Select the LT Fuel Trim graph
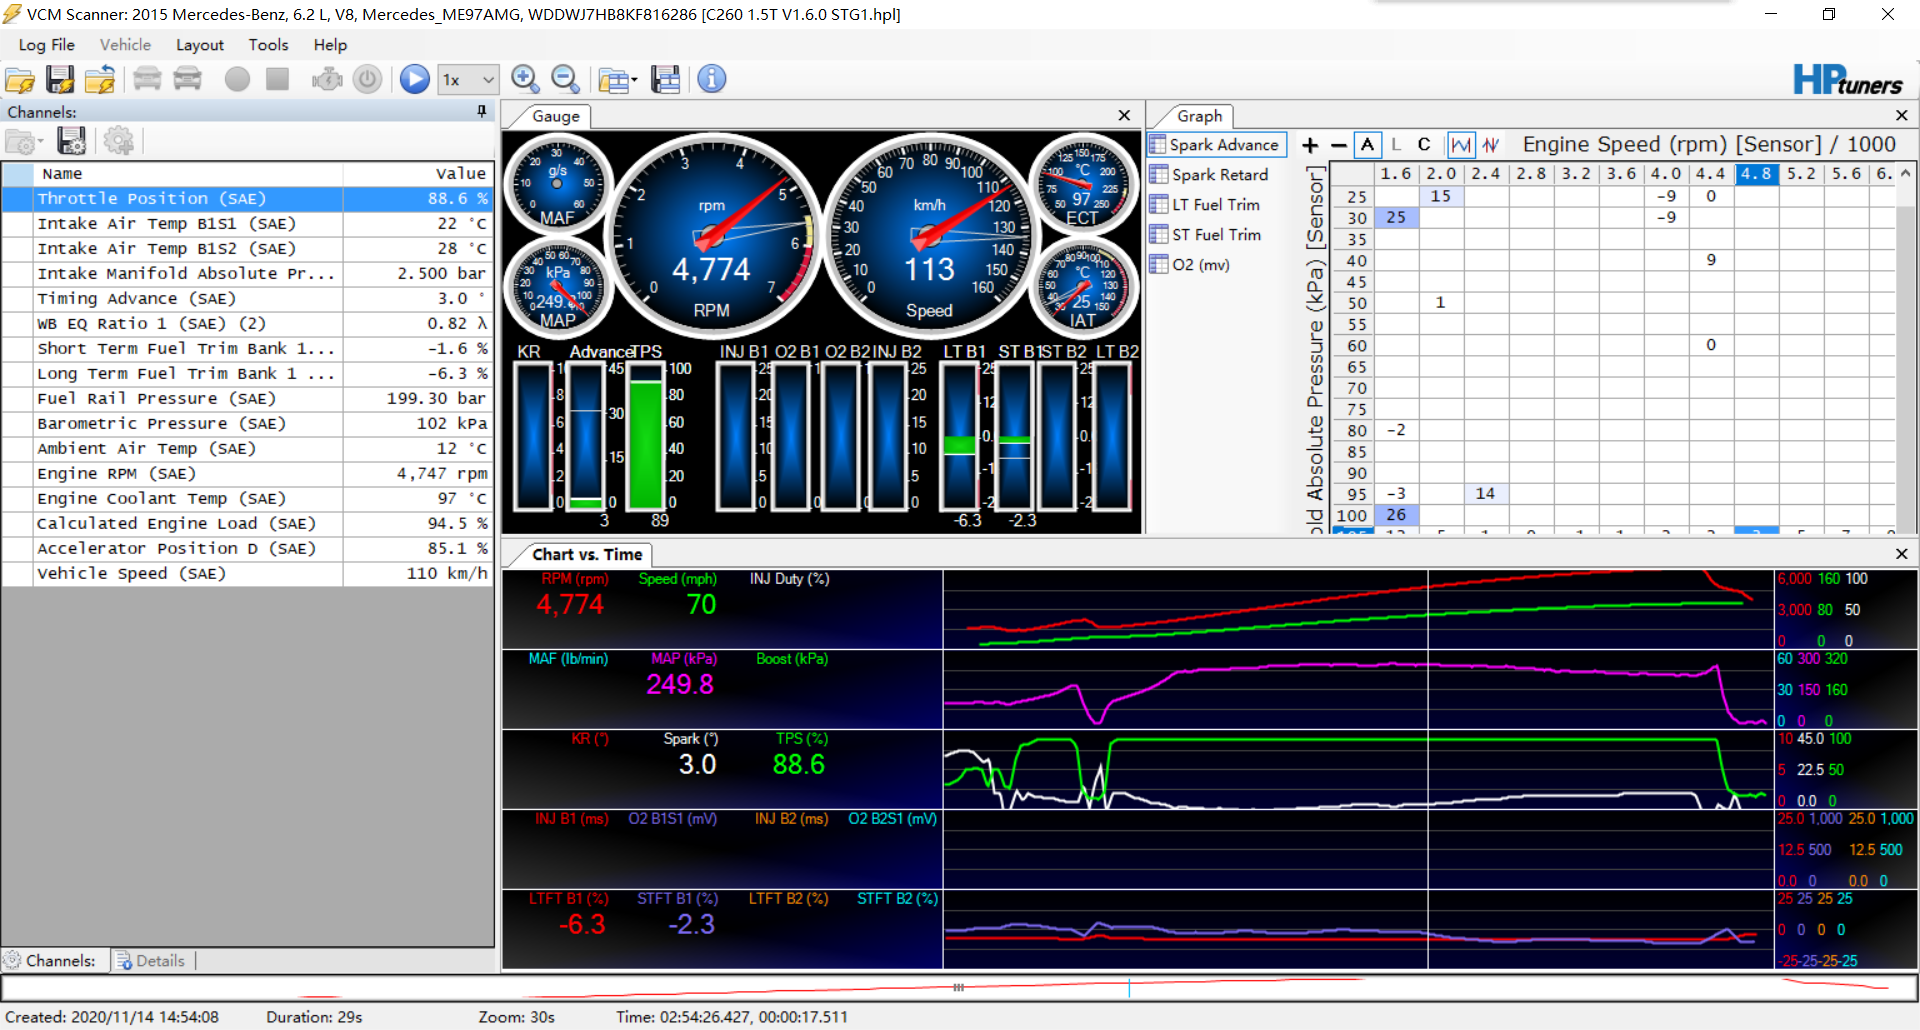Image resolution: width=1920 pixels, height=1030 pixels. point(1205,205)
